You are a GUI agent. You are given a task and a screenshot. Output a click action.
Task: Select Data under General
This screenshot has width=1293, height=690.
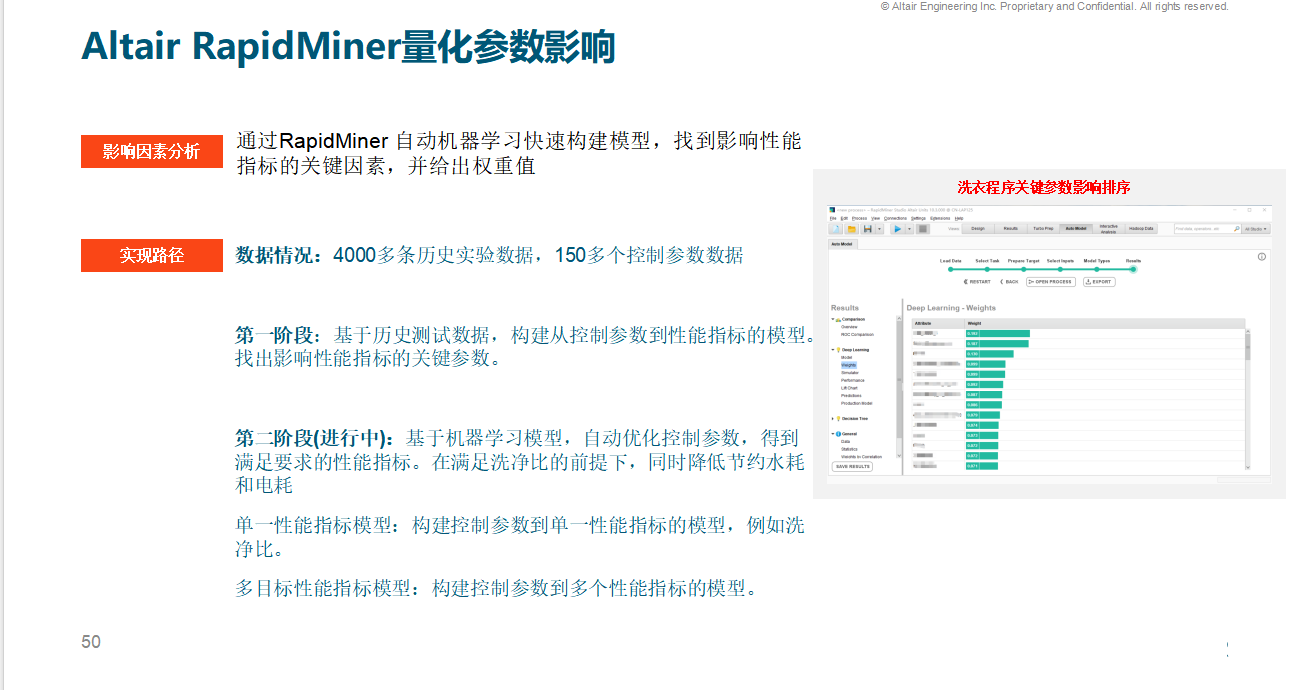pyautogui.click(x=846, y=441)
